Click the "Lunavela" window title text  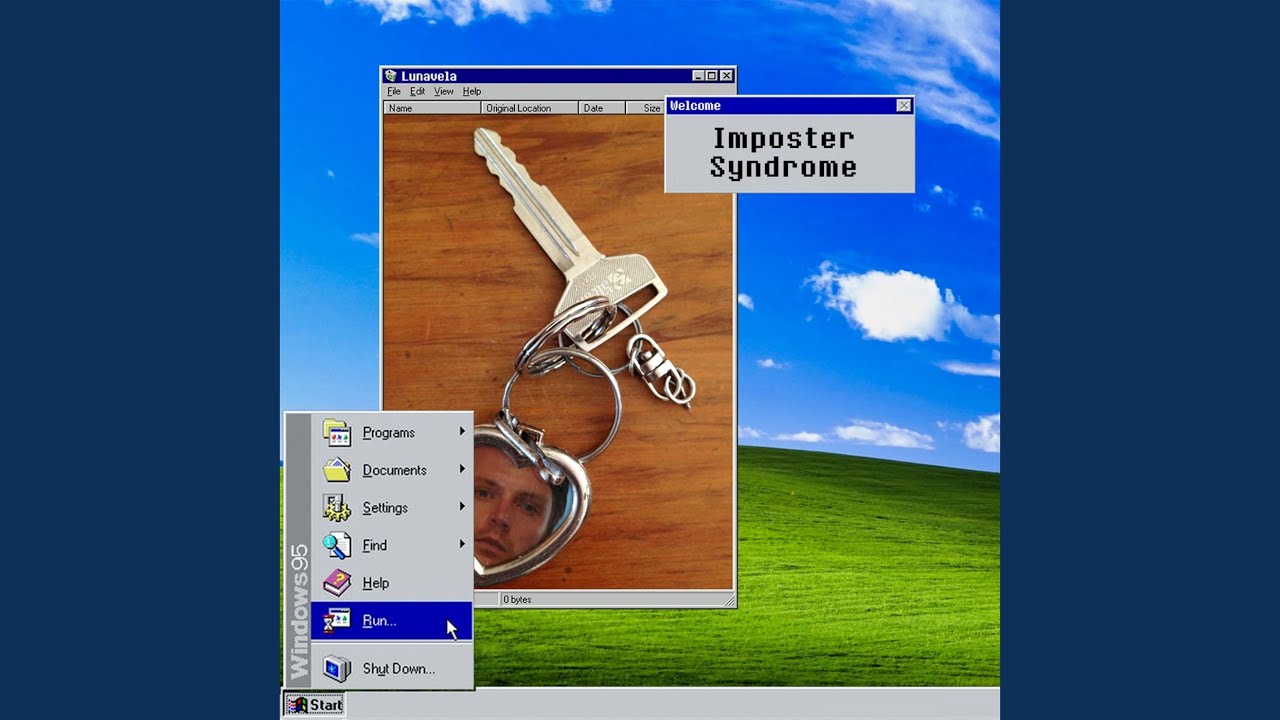click(x=429, y=76)
